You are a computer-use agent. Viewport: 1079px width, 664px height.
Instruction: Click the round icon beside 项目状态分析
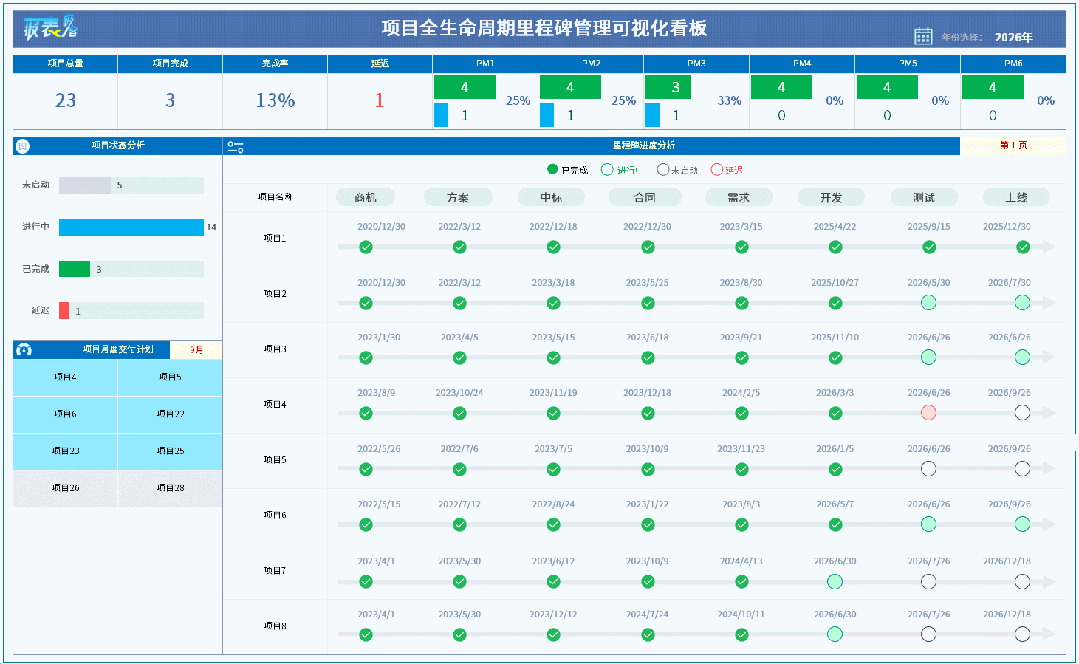click(x=23, y=146)
